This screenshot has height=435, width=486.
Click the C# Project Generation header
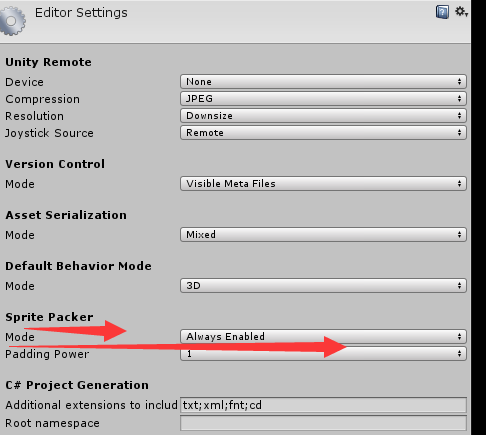tap(77, 385)
